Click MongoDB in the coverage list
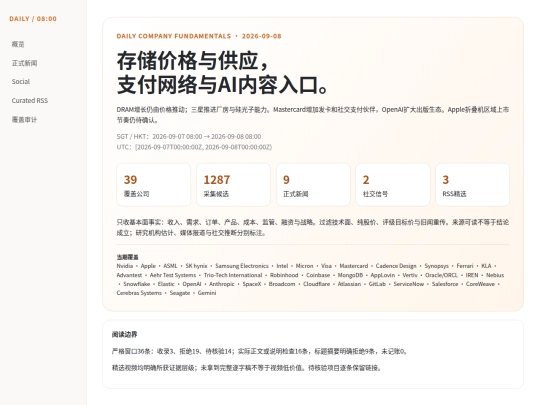The image size is (540, 405). (x=350, y=275)
